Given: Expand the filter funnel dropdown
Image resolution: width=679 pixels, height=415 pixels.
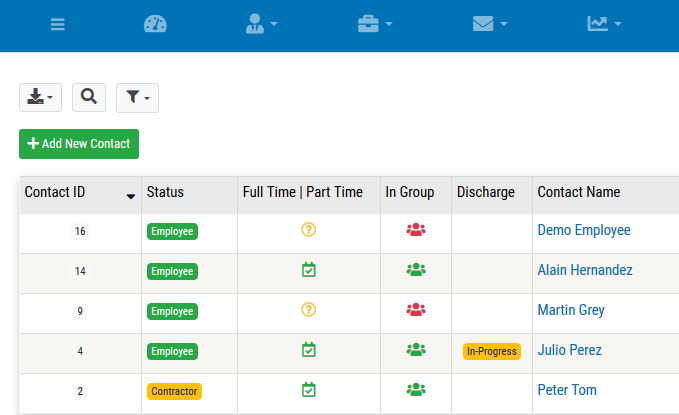Looking at the screenshot, I should tap(137, 97).
